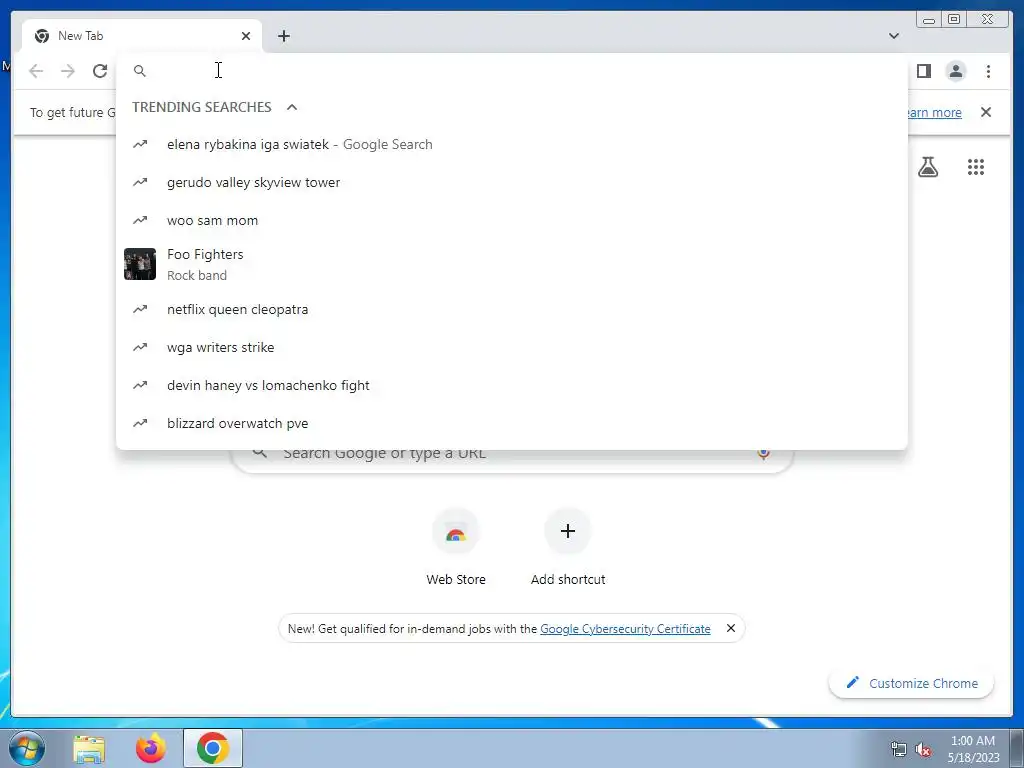Click the address bar magnifier icon
The image size is (1024, 768).
(x=140, y=71)
